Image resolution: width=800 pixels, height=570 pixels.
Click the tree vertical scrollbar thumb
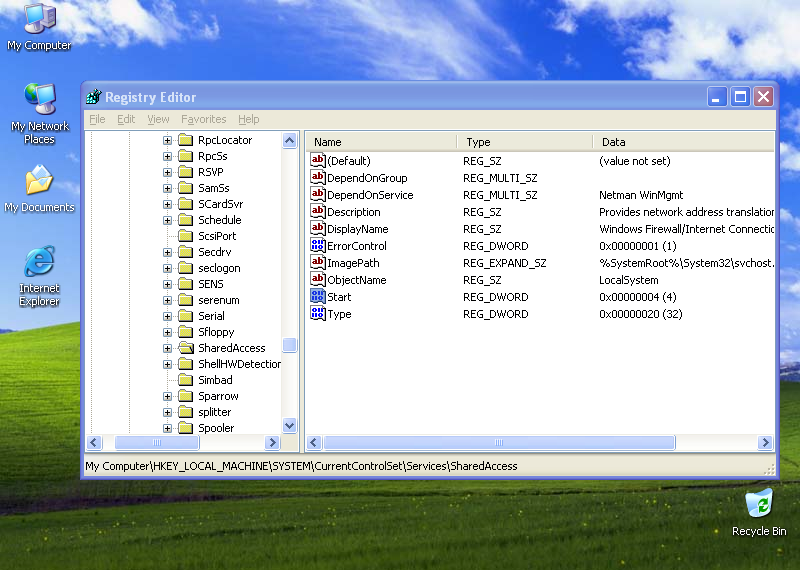pos(289,345)
